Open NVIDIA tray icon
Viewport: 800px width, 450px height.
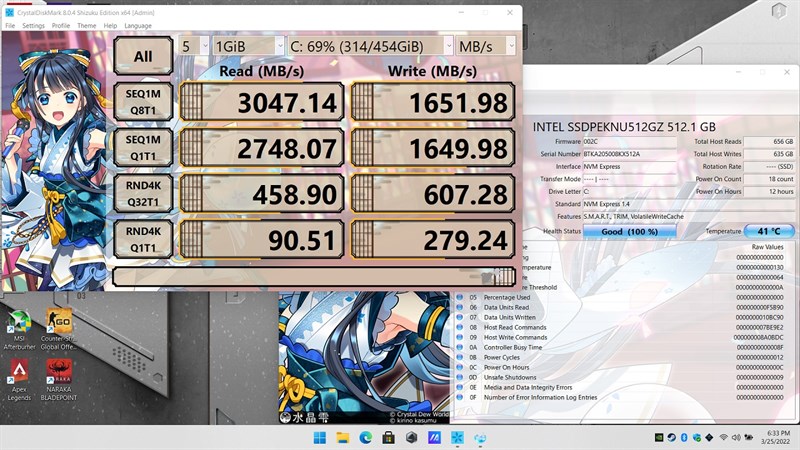click(659, 438)
